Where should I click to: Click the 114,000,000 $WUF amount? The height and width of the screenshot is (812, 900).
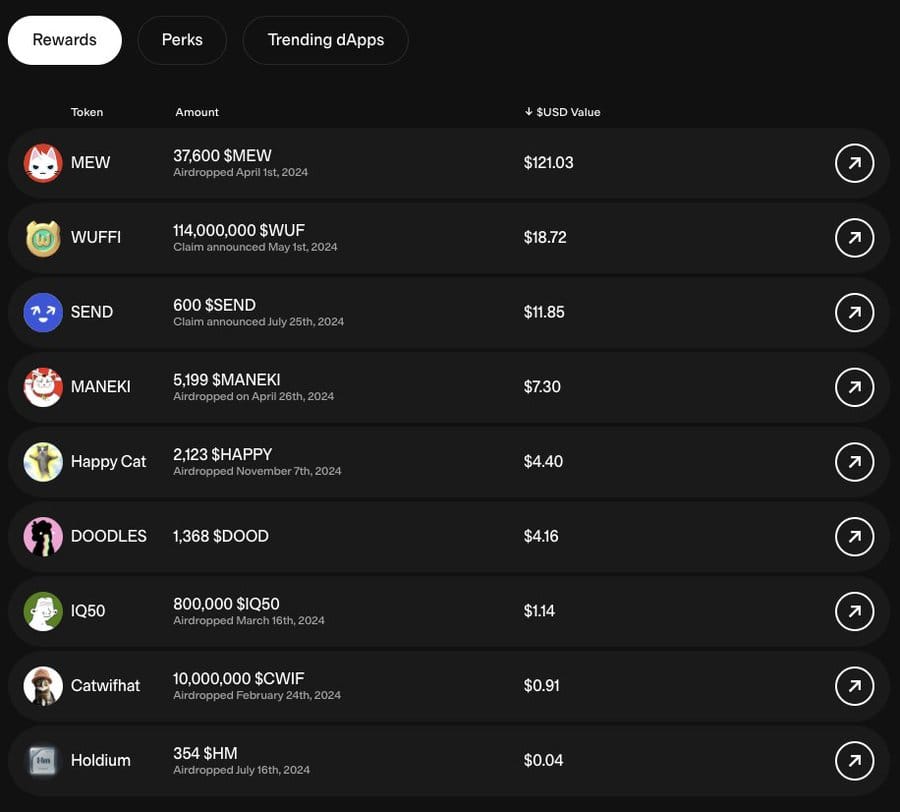click(239, 231)
